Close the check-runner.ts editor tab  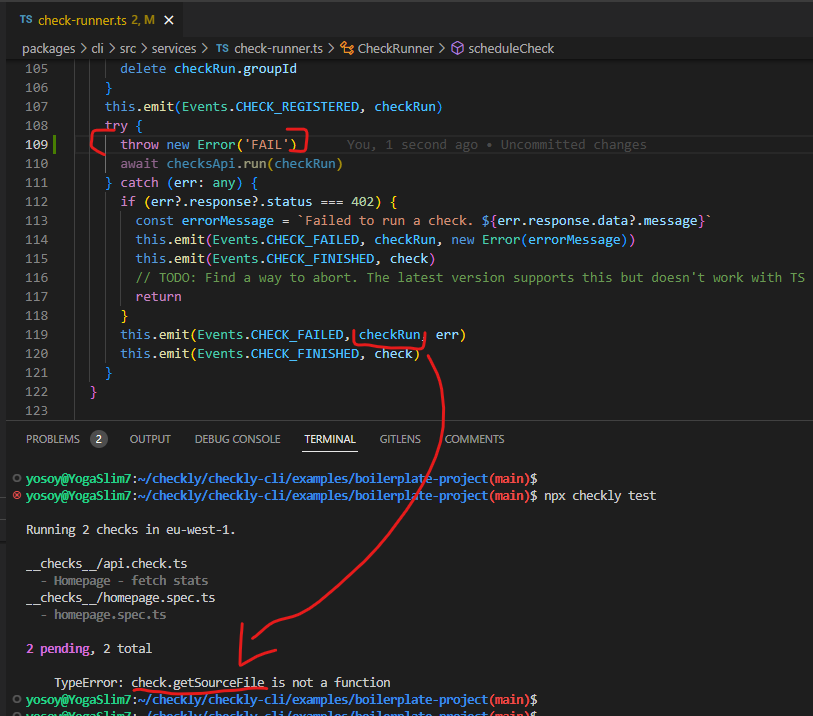coord(169,20)
